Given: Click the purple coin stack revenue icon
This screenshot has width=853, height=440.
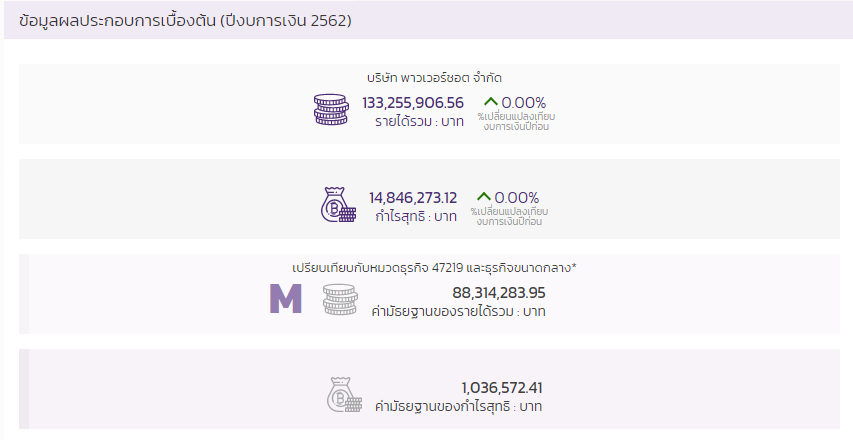Looking at the screenshot, I should tap(331, 109).
